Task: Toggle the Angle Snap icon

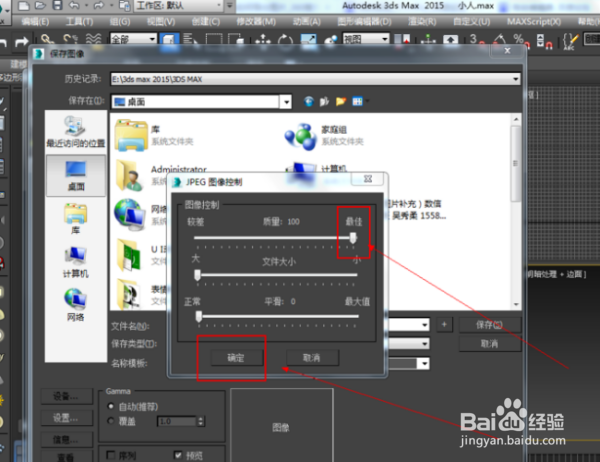Action: [x=500, y=40]
